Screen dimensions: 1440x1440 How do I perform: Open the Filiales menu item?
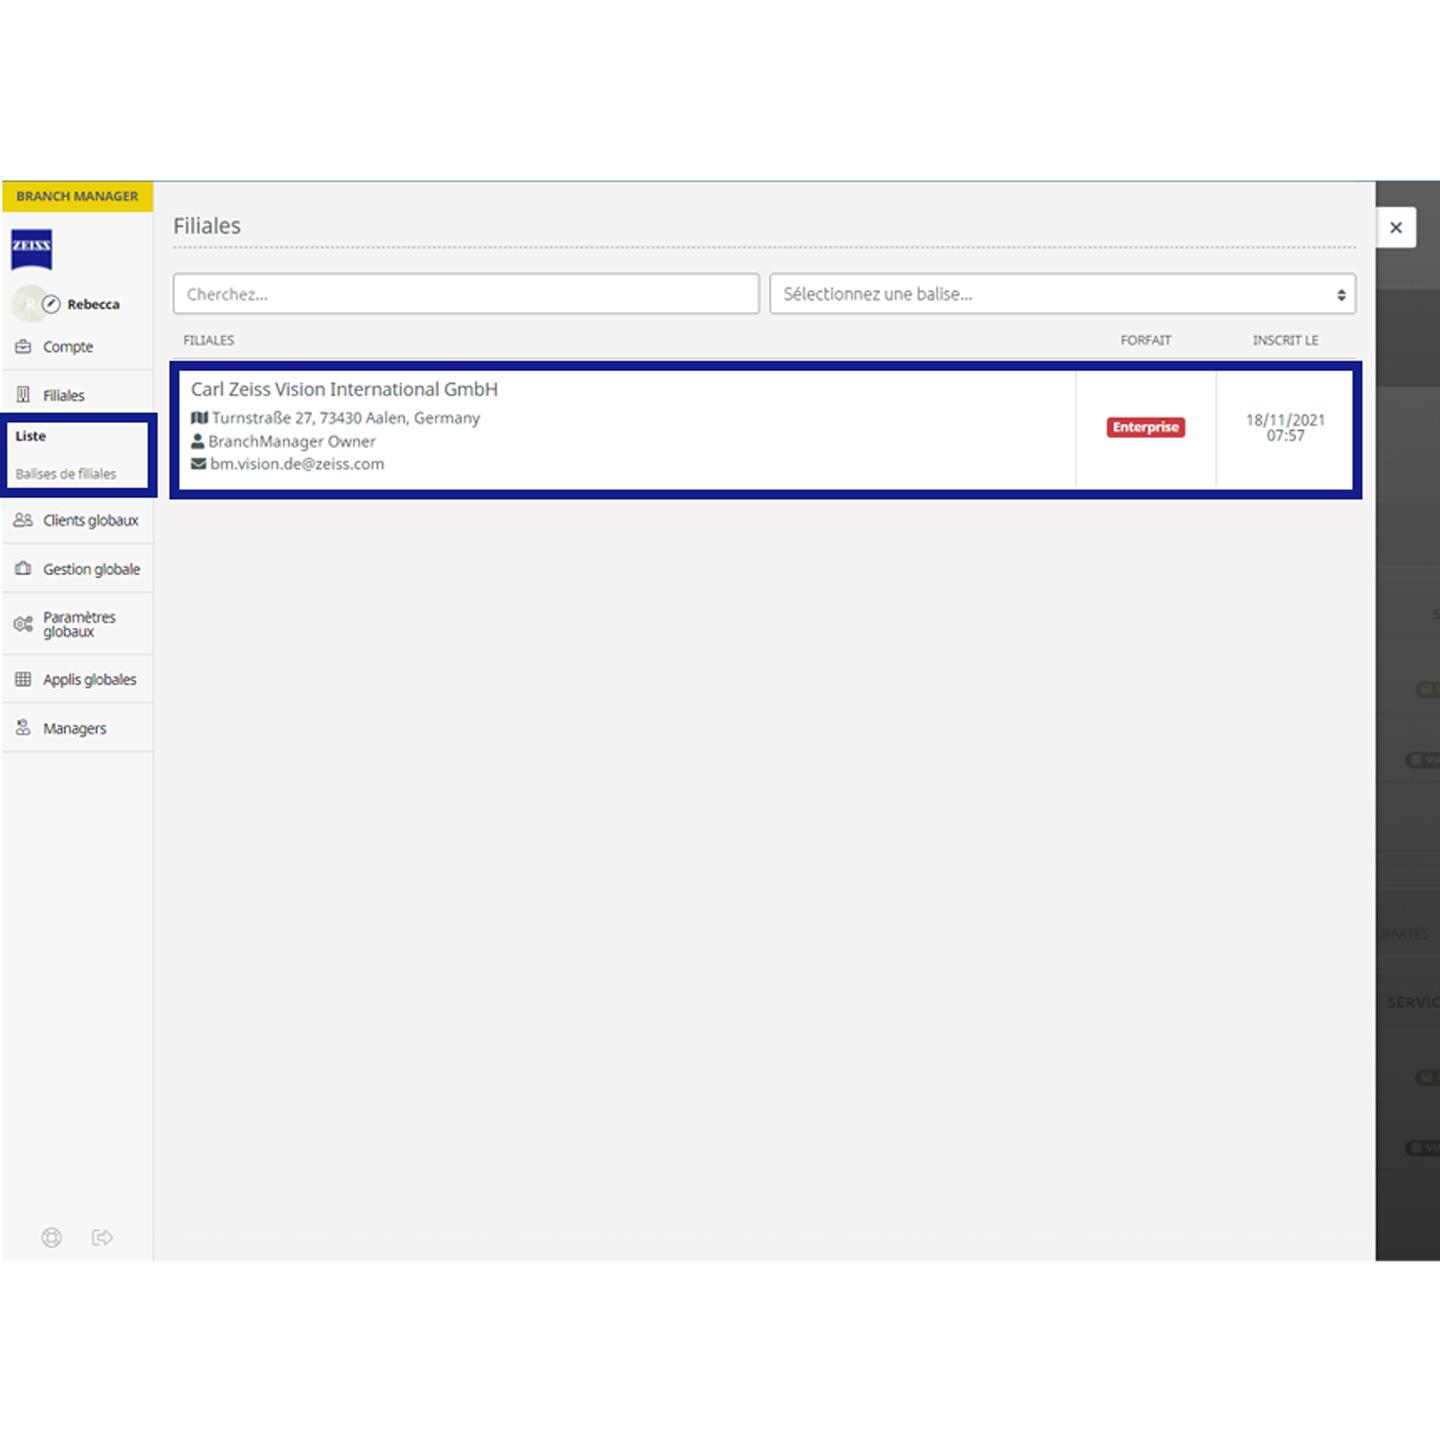coord(78,395)
